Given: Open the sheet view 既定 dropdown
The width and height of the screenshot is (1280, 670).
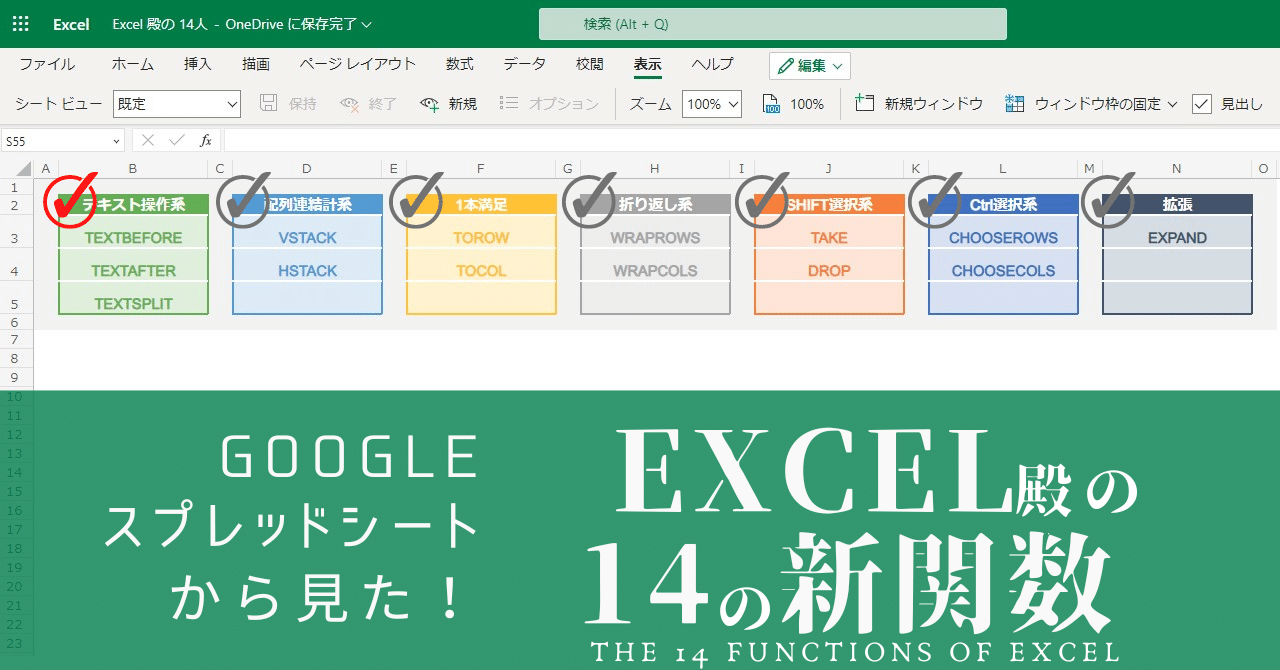Looking at the screenshot, I should coord(176,103).
